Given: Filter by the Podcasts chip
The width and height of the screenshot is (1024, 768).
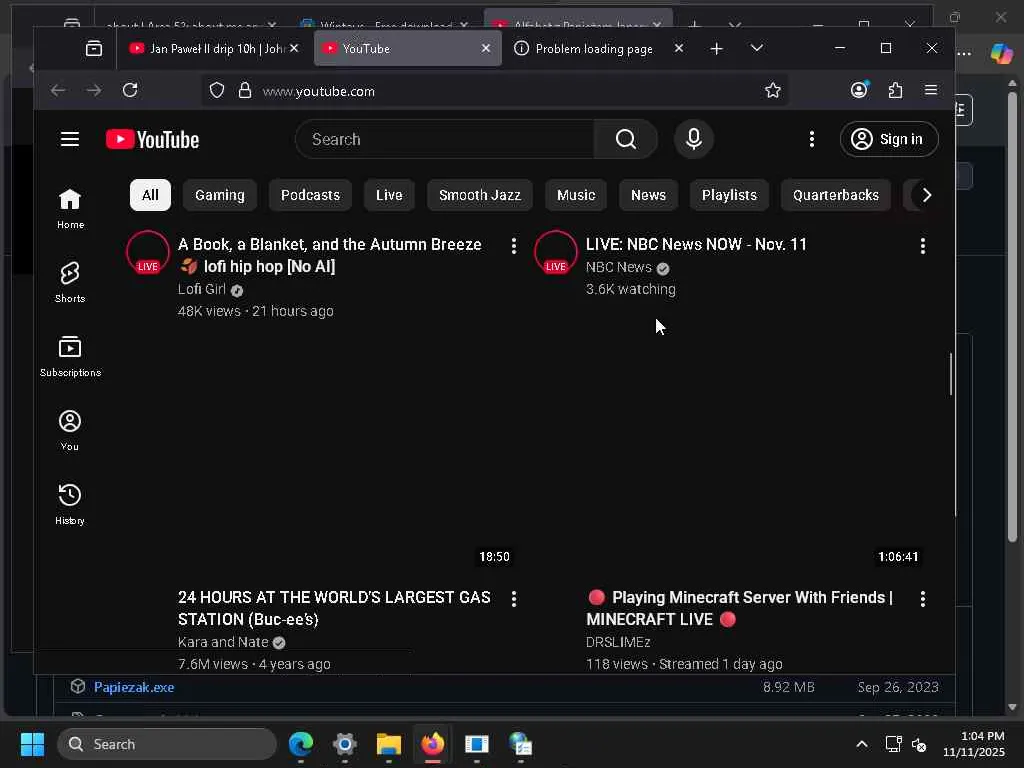Looking at the screenshot, I should click(x=310, y=195).
